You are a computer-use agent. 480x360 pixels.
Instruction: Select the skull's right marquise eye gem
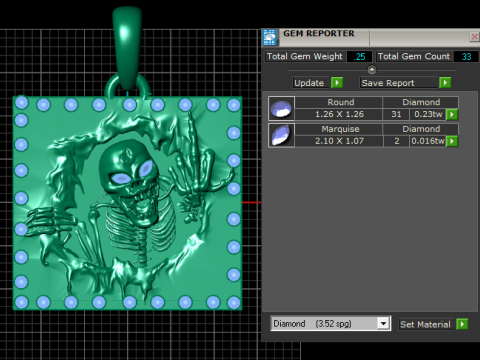(146, 168)
